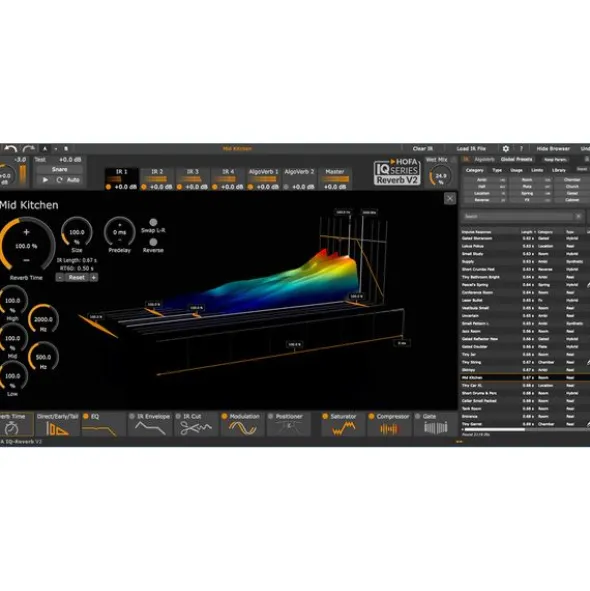590x591 pixels.
Task: Open the IR Envelope module icon
Action: [150, 428]
